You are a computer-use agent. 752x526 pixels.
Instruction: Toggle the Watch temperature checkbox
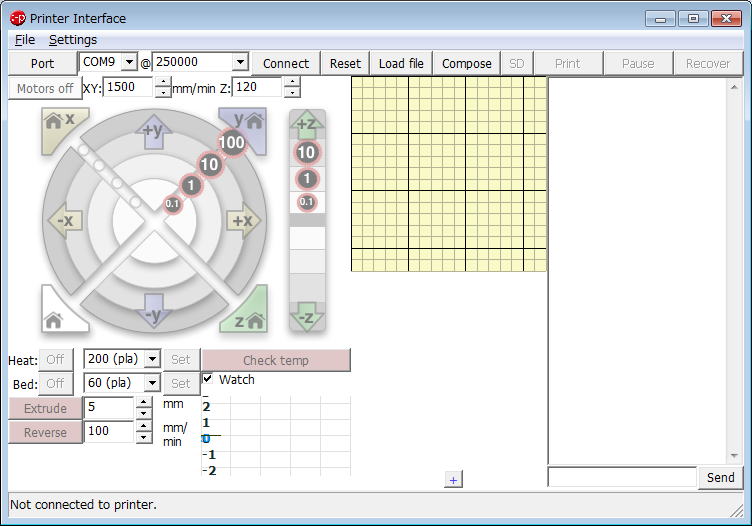[208, 378]
